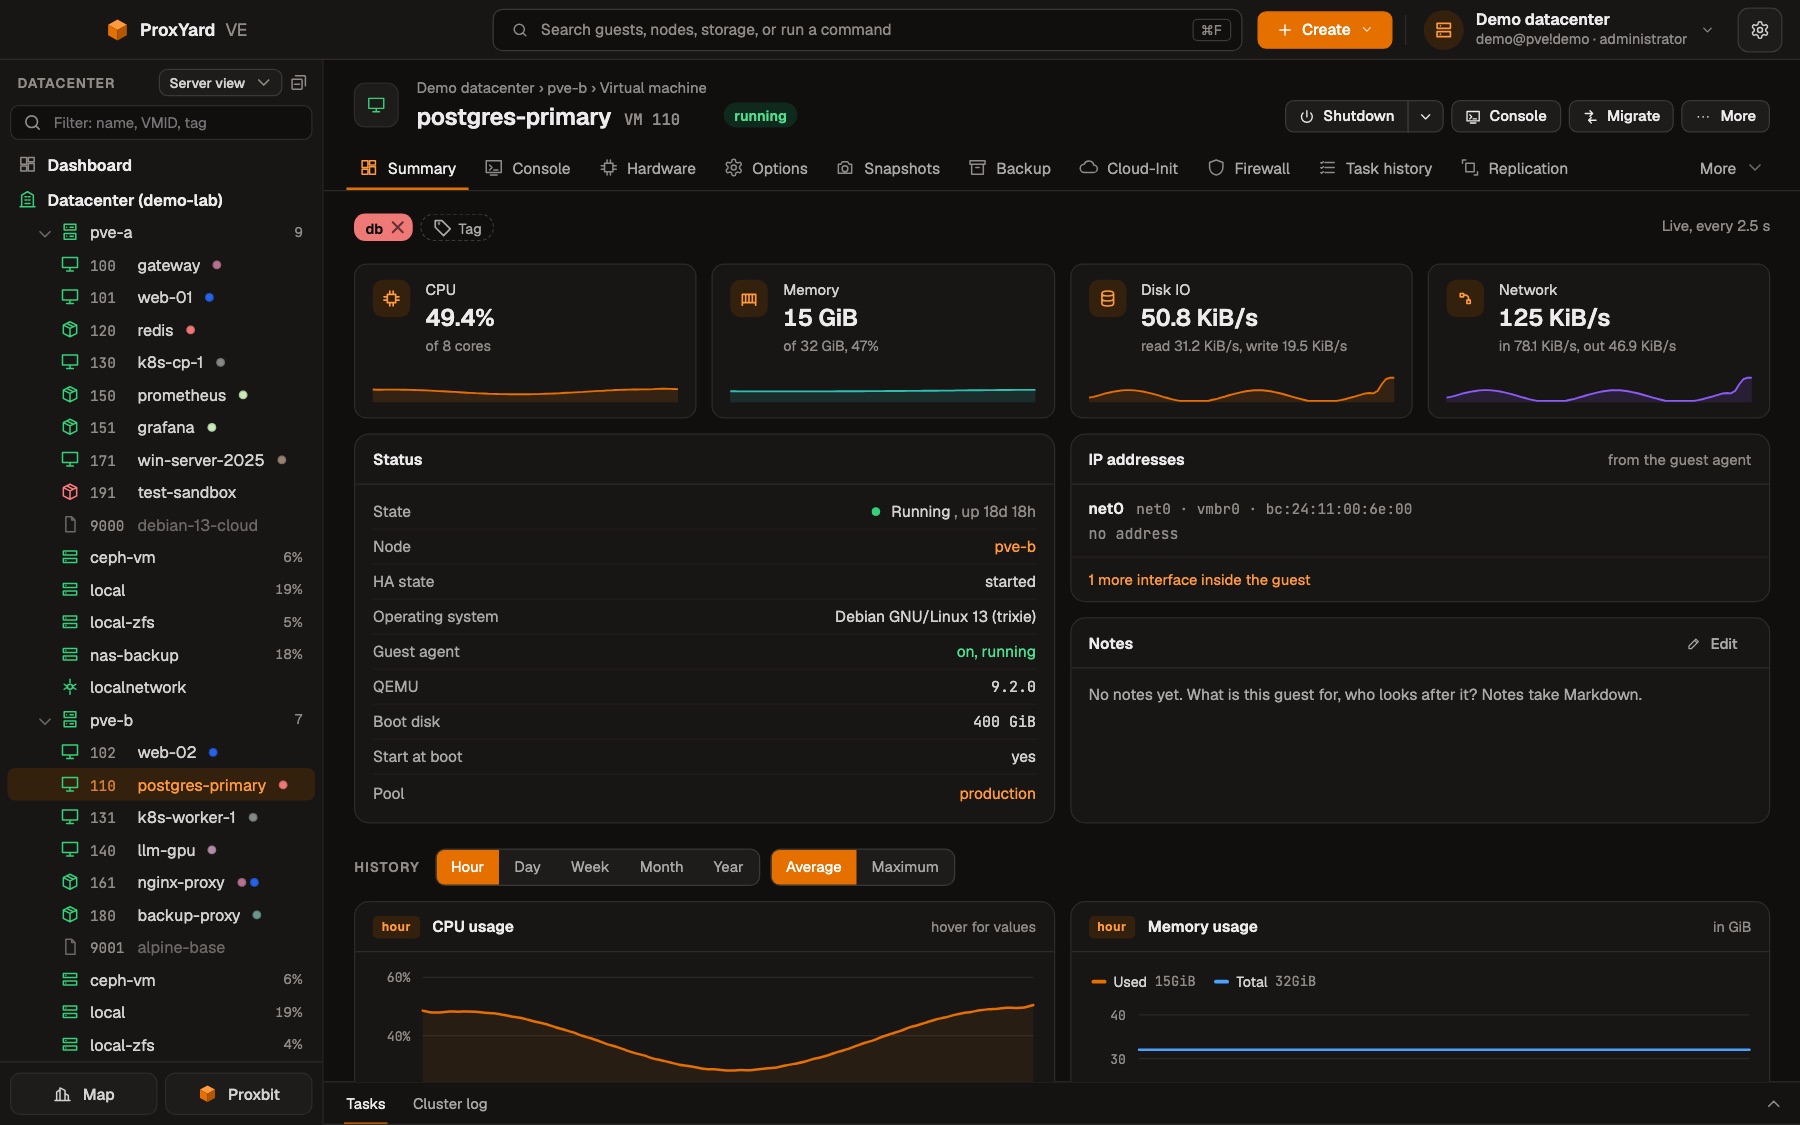Click the Disk IO database icon

1107,299
